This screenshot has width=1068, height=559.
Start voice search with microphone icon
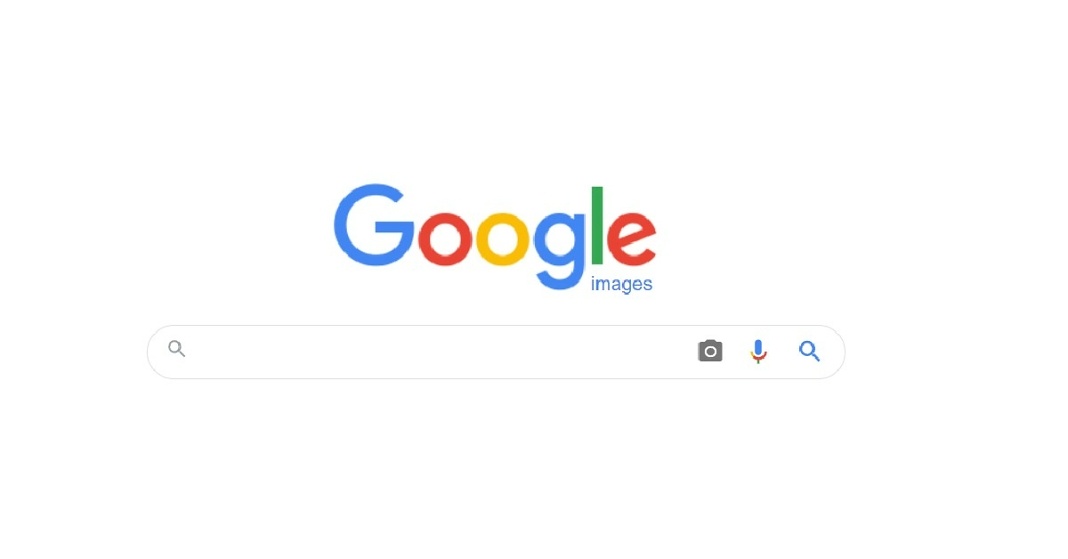click(758, 351)
